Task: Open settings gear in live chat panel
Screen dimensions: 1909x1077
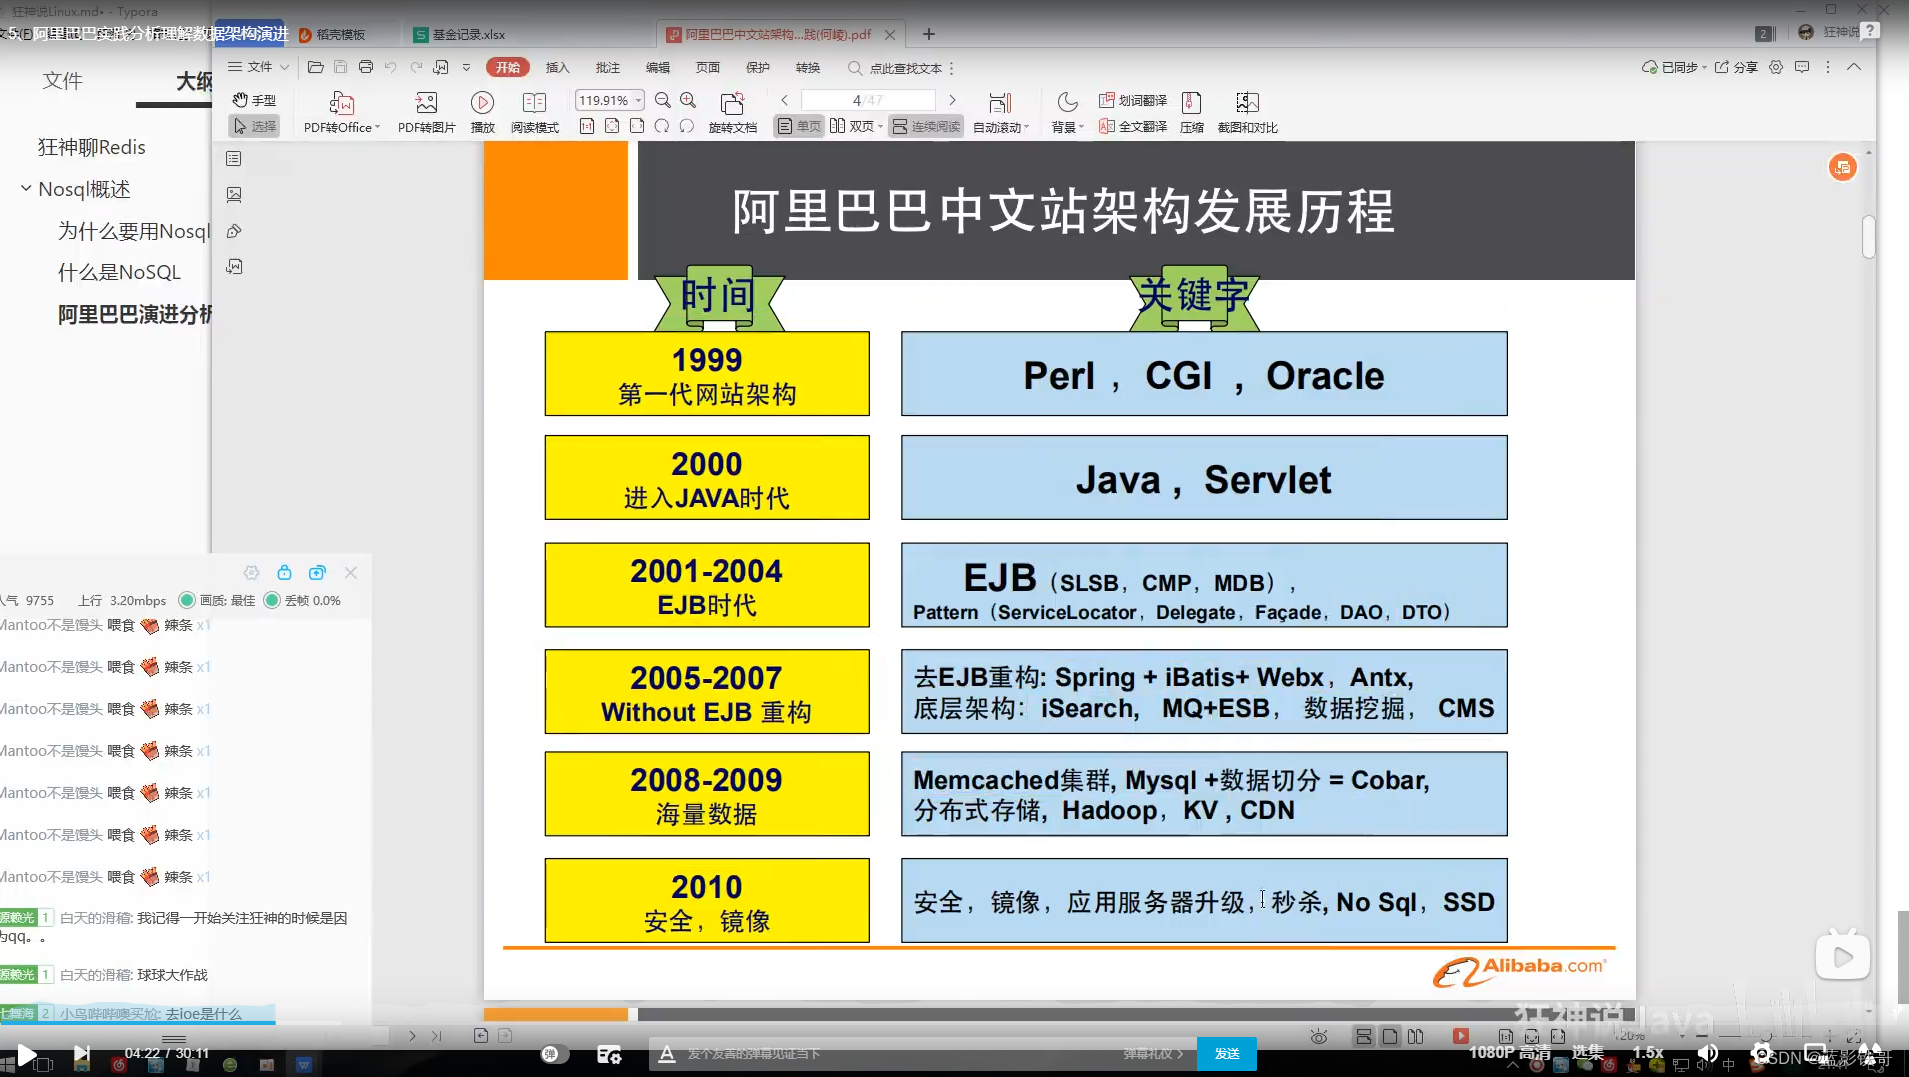Action: [251, 572]
